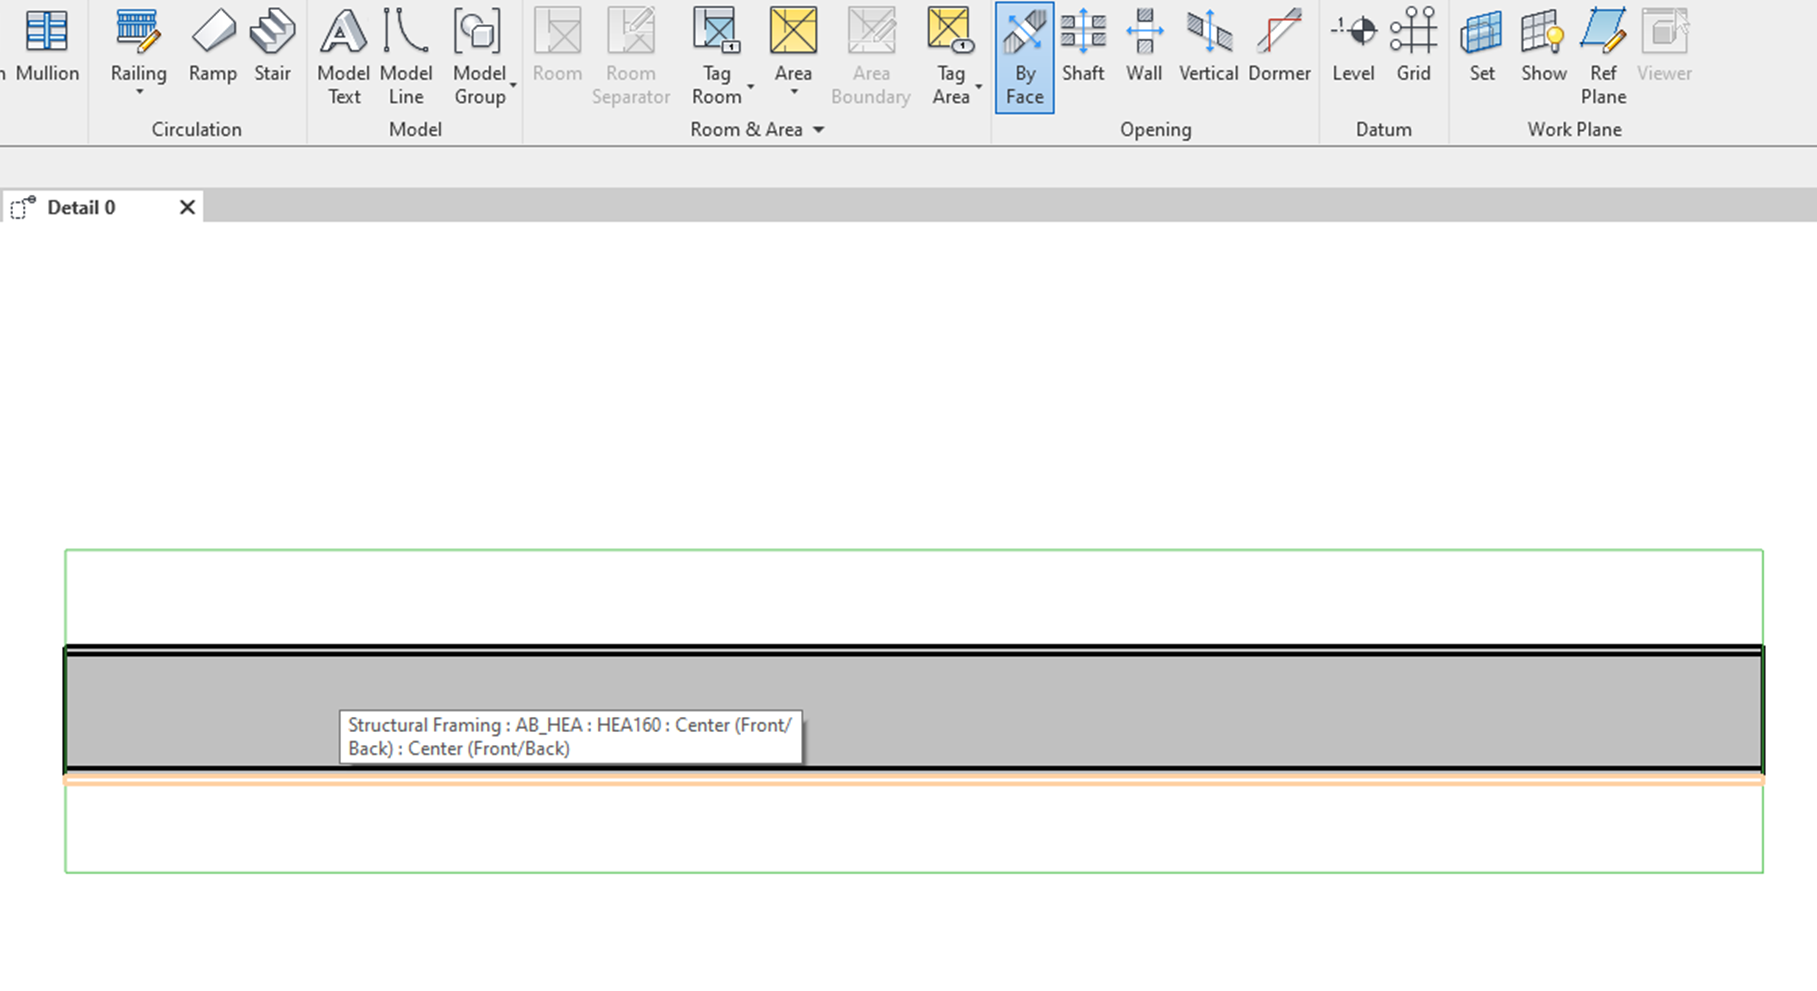The width and height of the screenshot is (1817, 991).
Task: Switch to the Detail 0 view tab
Action: [80, 207]
